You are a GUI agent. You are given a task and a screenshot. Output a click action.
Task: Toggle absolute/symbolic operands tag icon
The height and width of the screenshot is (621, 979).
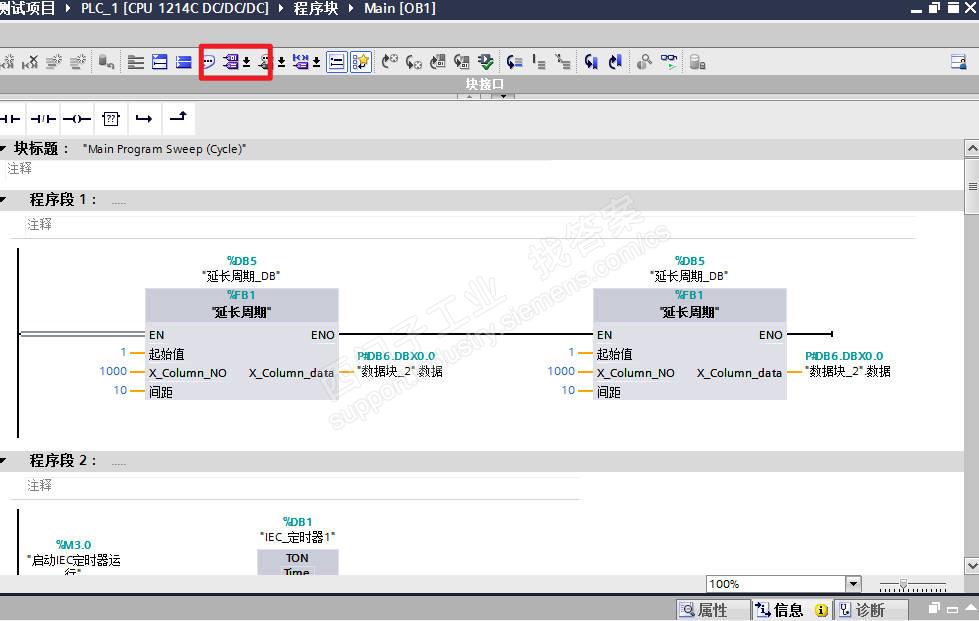click(231, 62)
